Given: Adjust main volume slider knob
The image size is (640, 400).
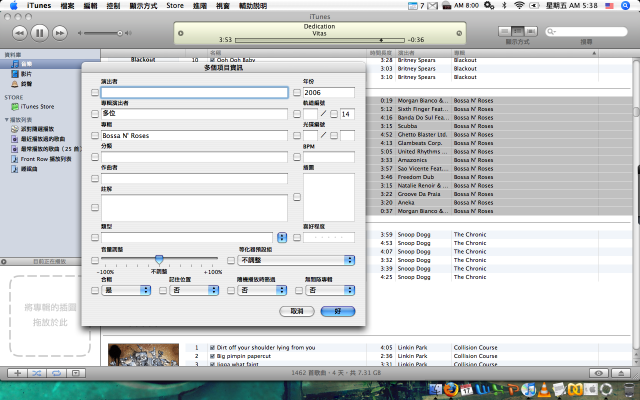Looking at the screenshot, I should (x=120, y=33).
